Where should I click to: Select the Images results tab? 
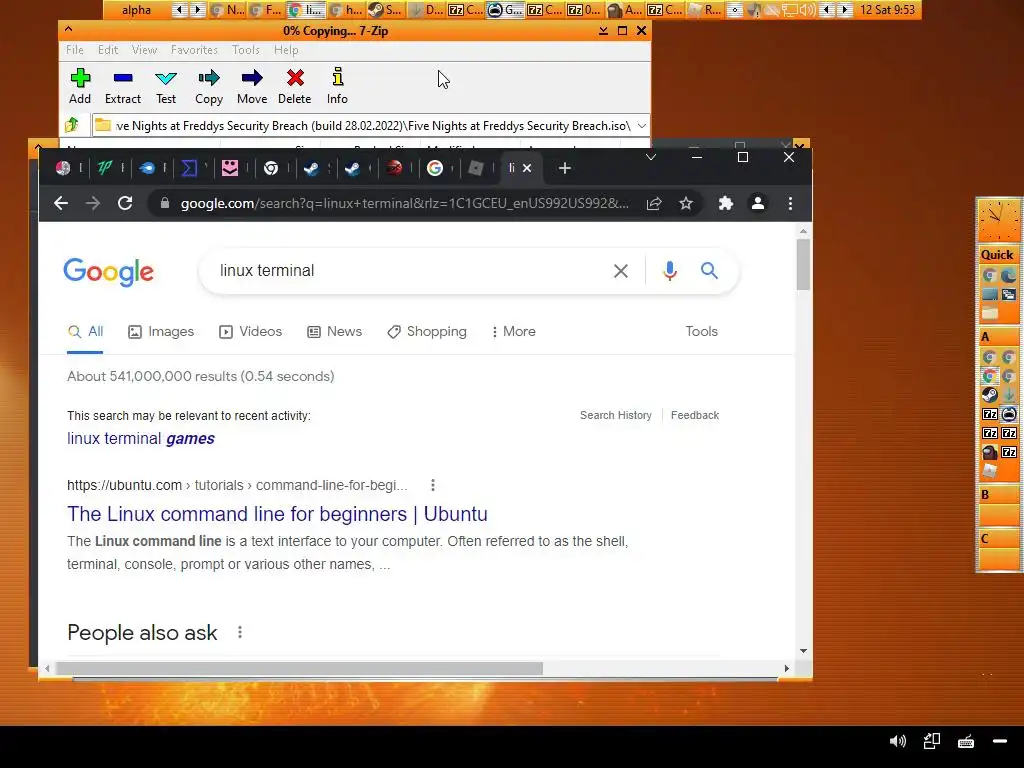click(161, 332)
